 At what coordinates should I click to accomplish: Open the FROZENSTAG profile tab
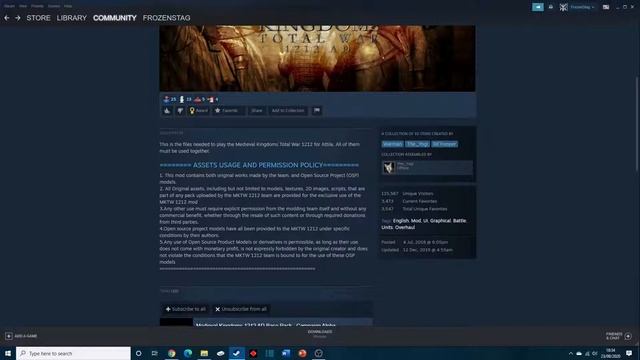coord(167,18)
